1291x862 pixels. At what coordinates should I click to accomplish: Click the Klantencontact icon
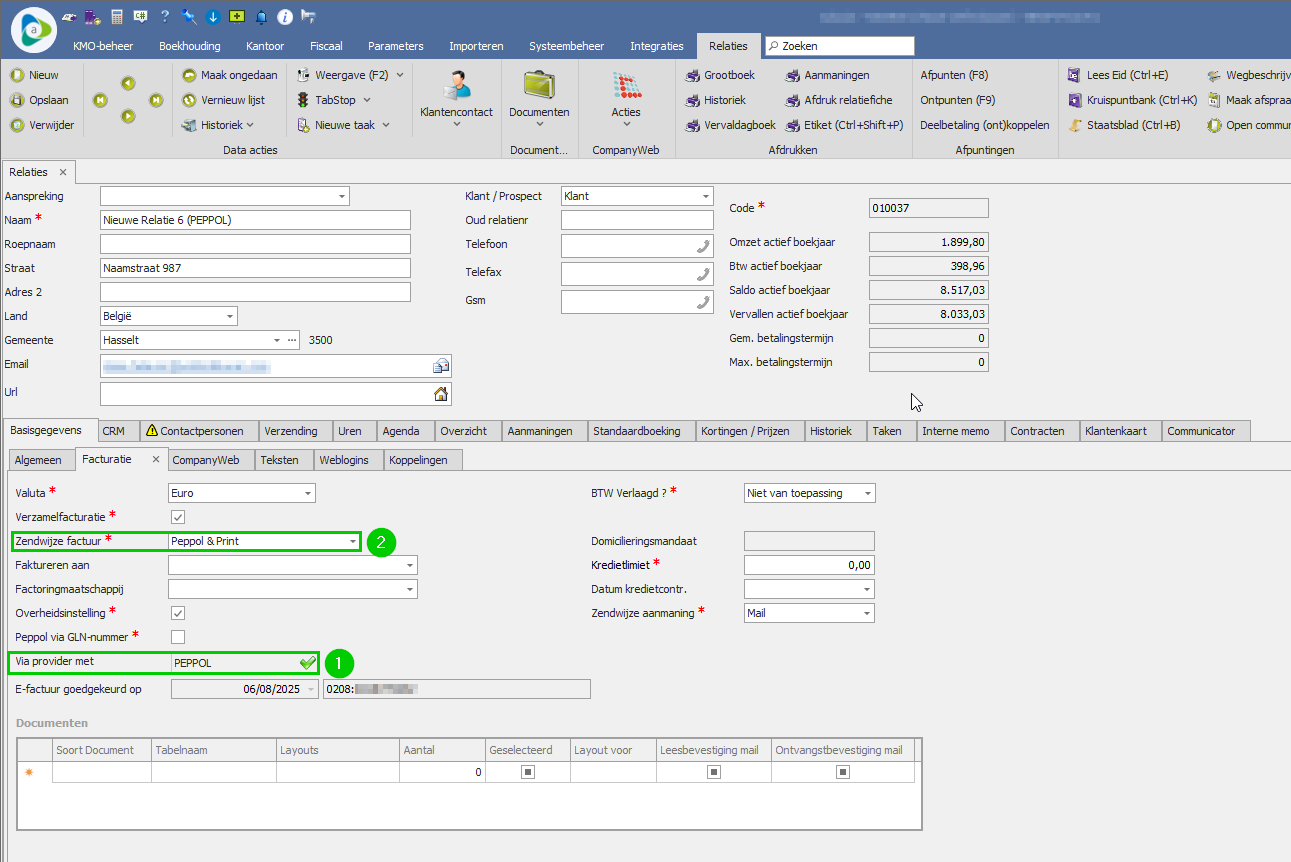[x=456, y=87]
